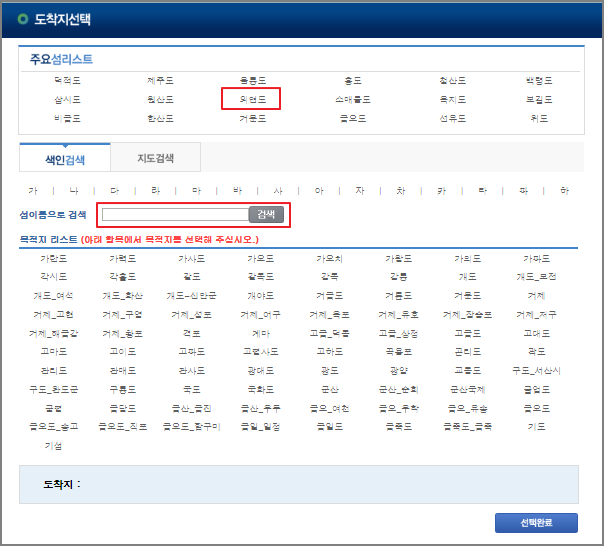This screenshot has height=546, width=604.
Task: Select the 하 index letter
Action: [x=564, y=190]
